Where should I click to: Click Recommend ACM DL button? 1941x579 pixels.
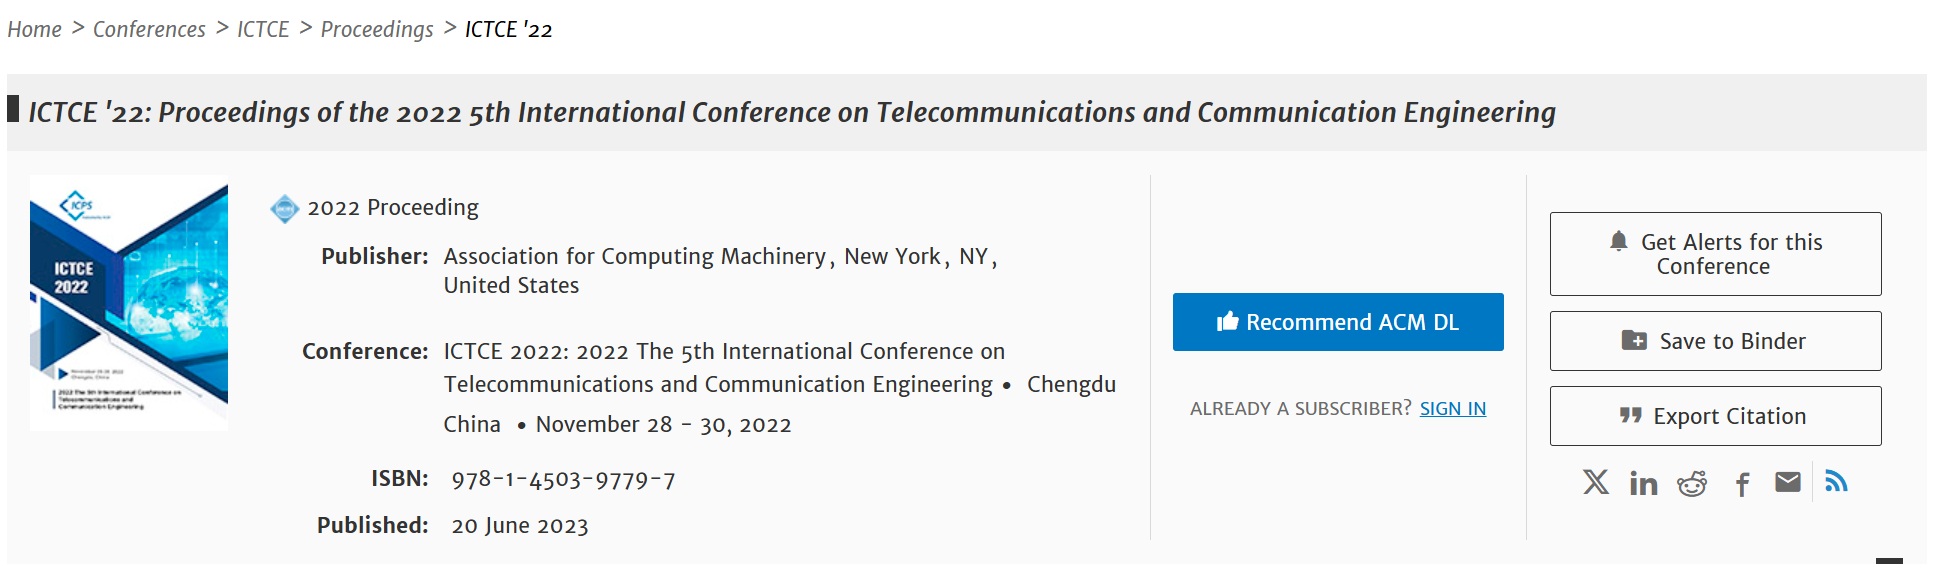pyautogui.click(x=1338, y=322)
